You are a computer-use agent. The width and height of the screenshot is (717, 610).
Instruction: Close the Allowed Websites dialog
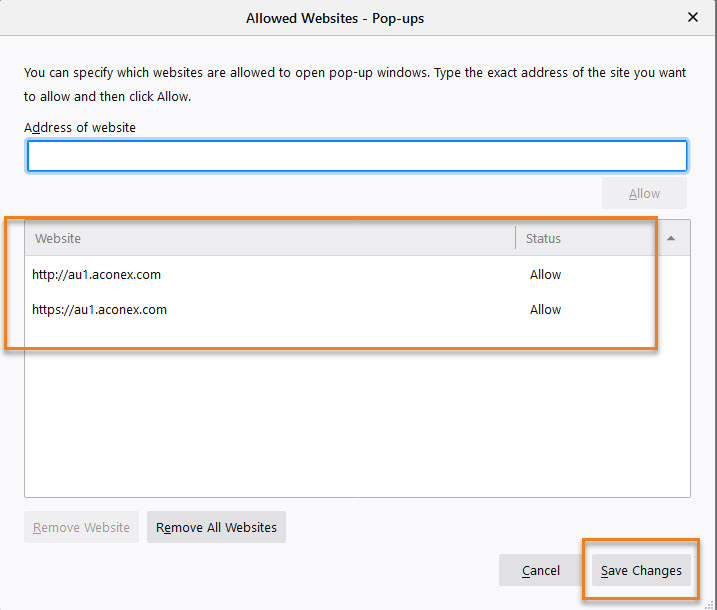(692, 17)
